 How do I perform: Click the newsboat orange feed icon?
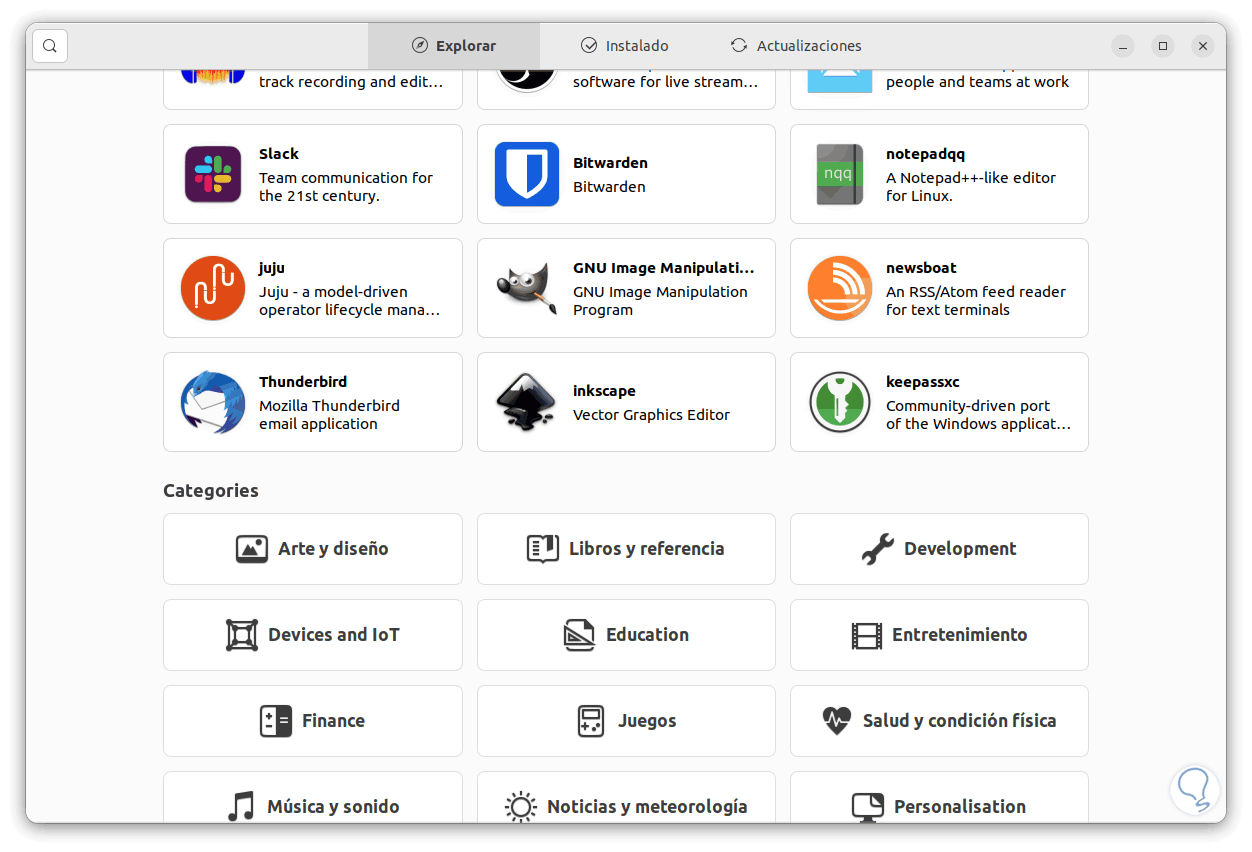[840, 288]
